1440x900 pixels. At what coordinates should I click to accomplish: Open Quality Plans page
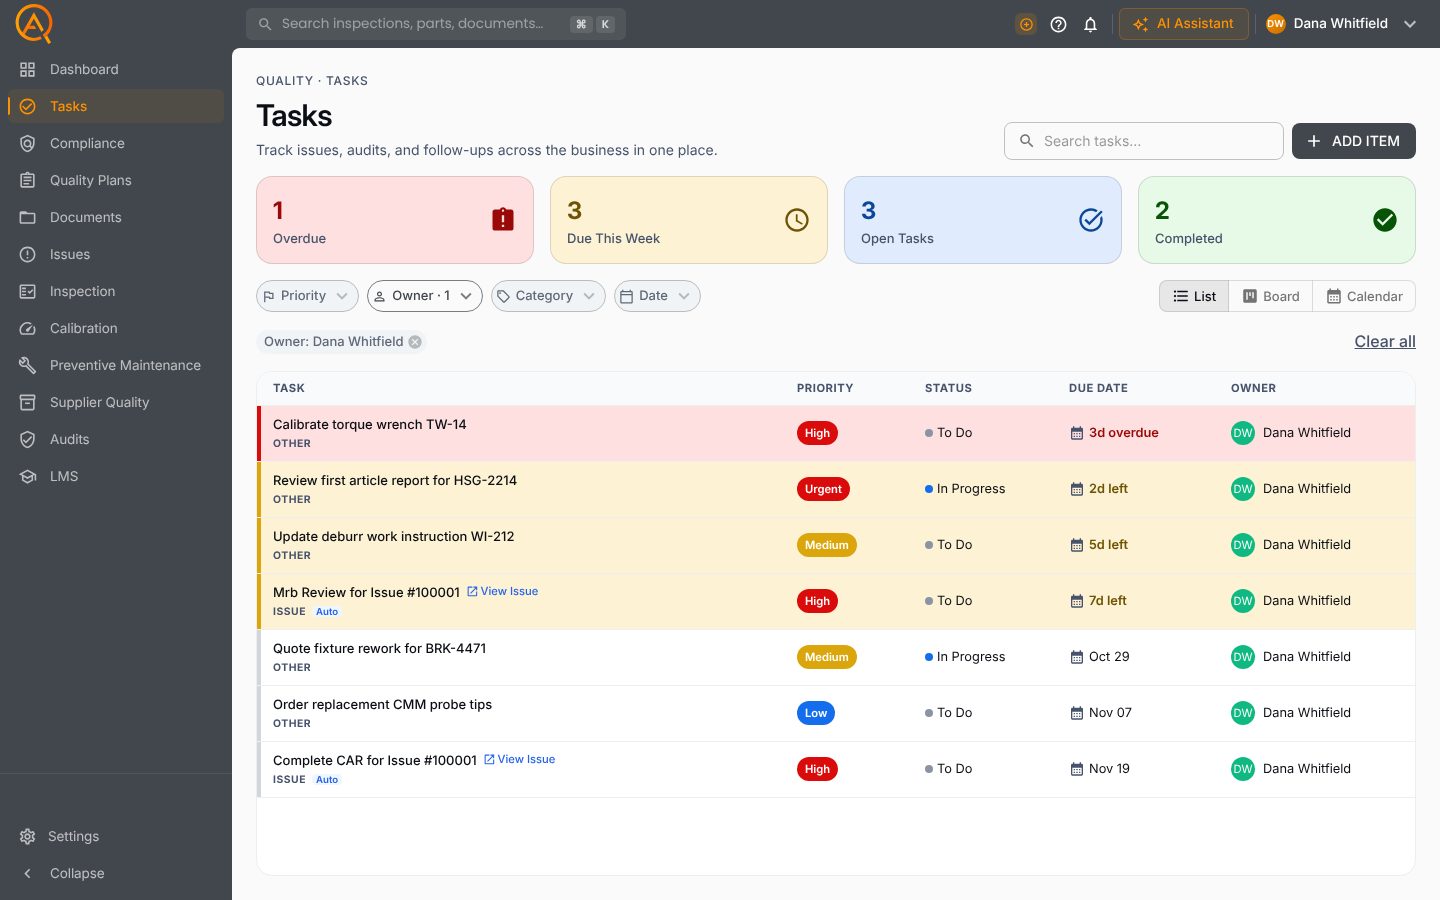[x=116, y=180]
